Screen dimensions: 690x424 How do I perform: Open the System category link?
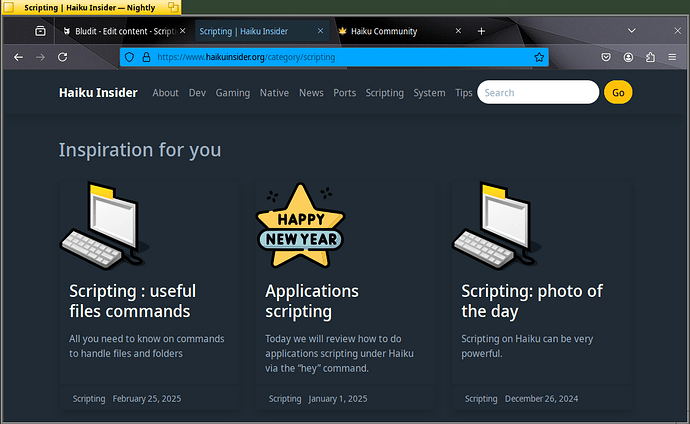point(429,93)
